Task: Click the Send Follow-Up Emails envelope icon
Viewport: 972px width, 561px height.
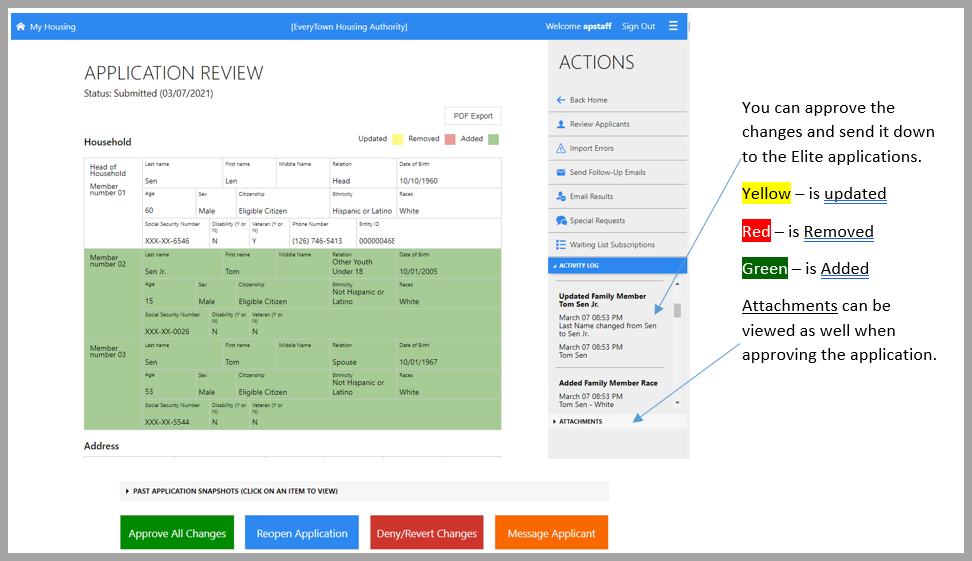Action: (x=561, y=172)
